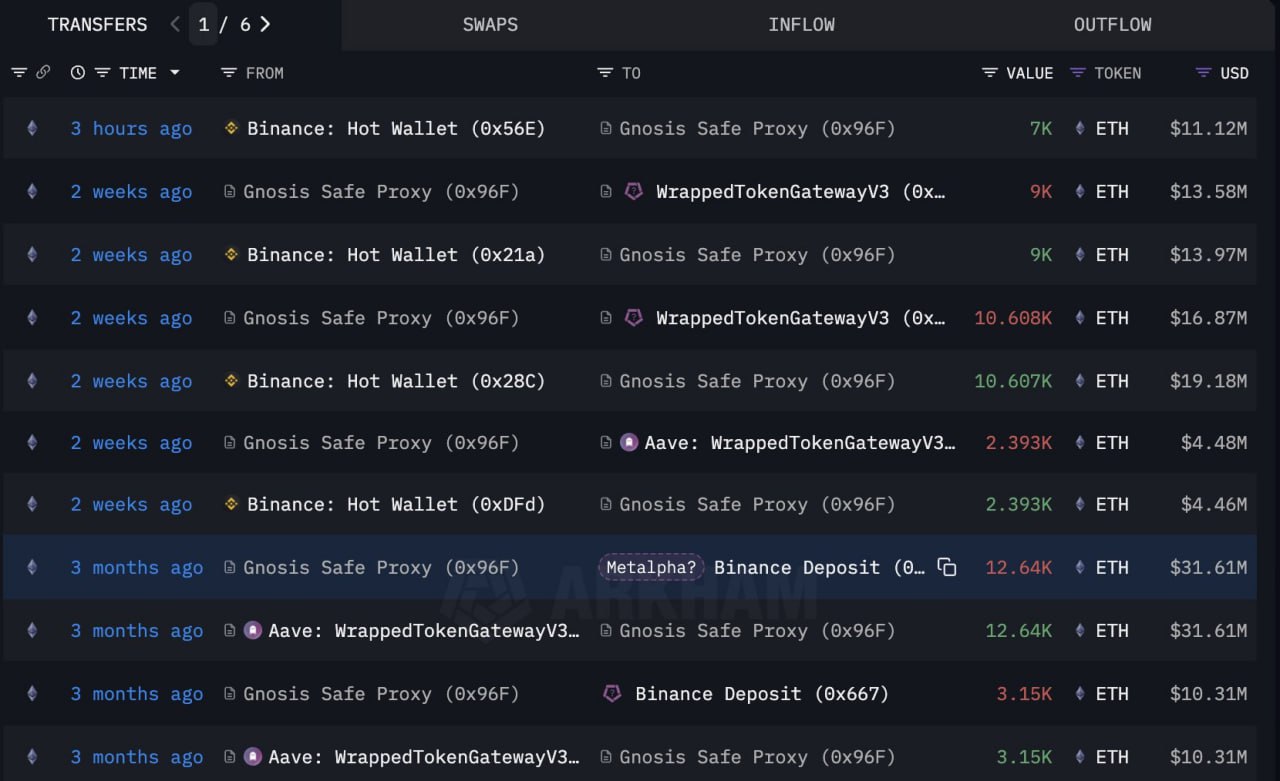Select the $13.58M USD value
The width and height of the screenshot is (1280, 781).
click(1208, 191)
